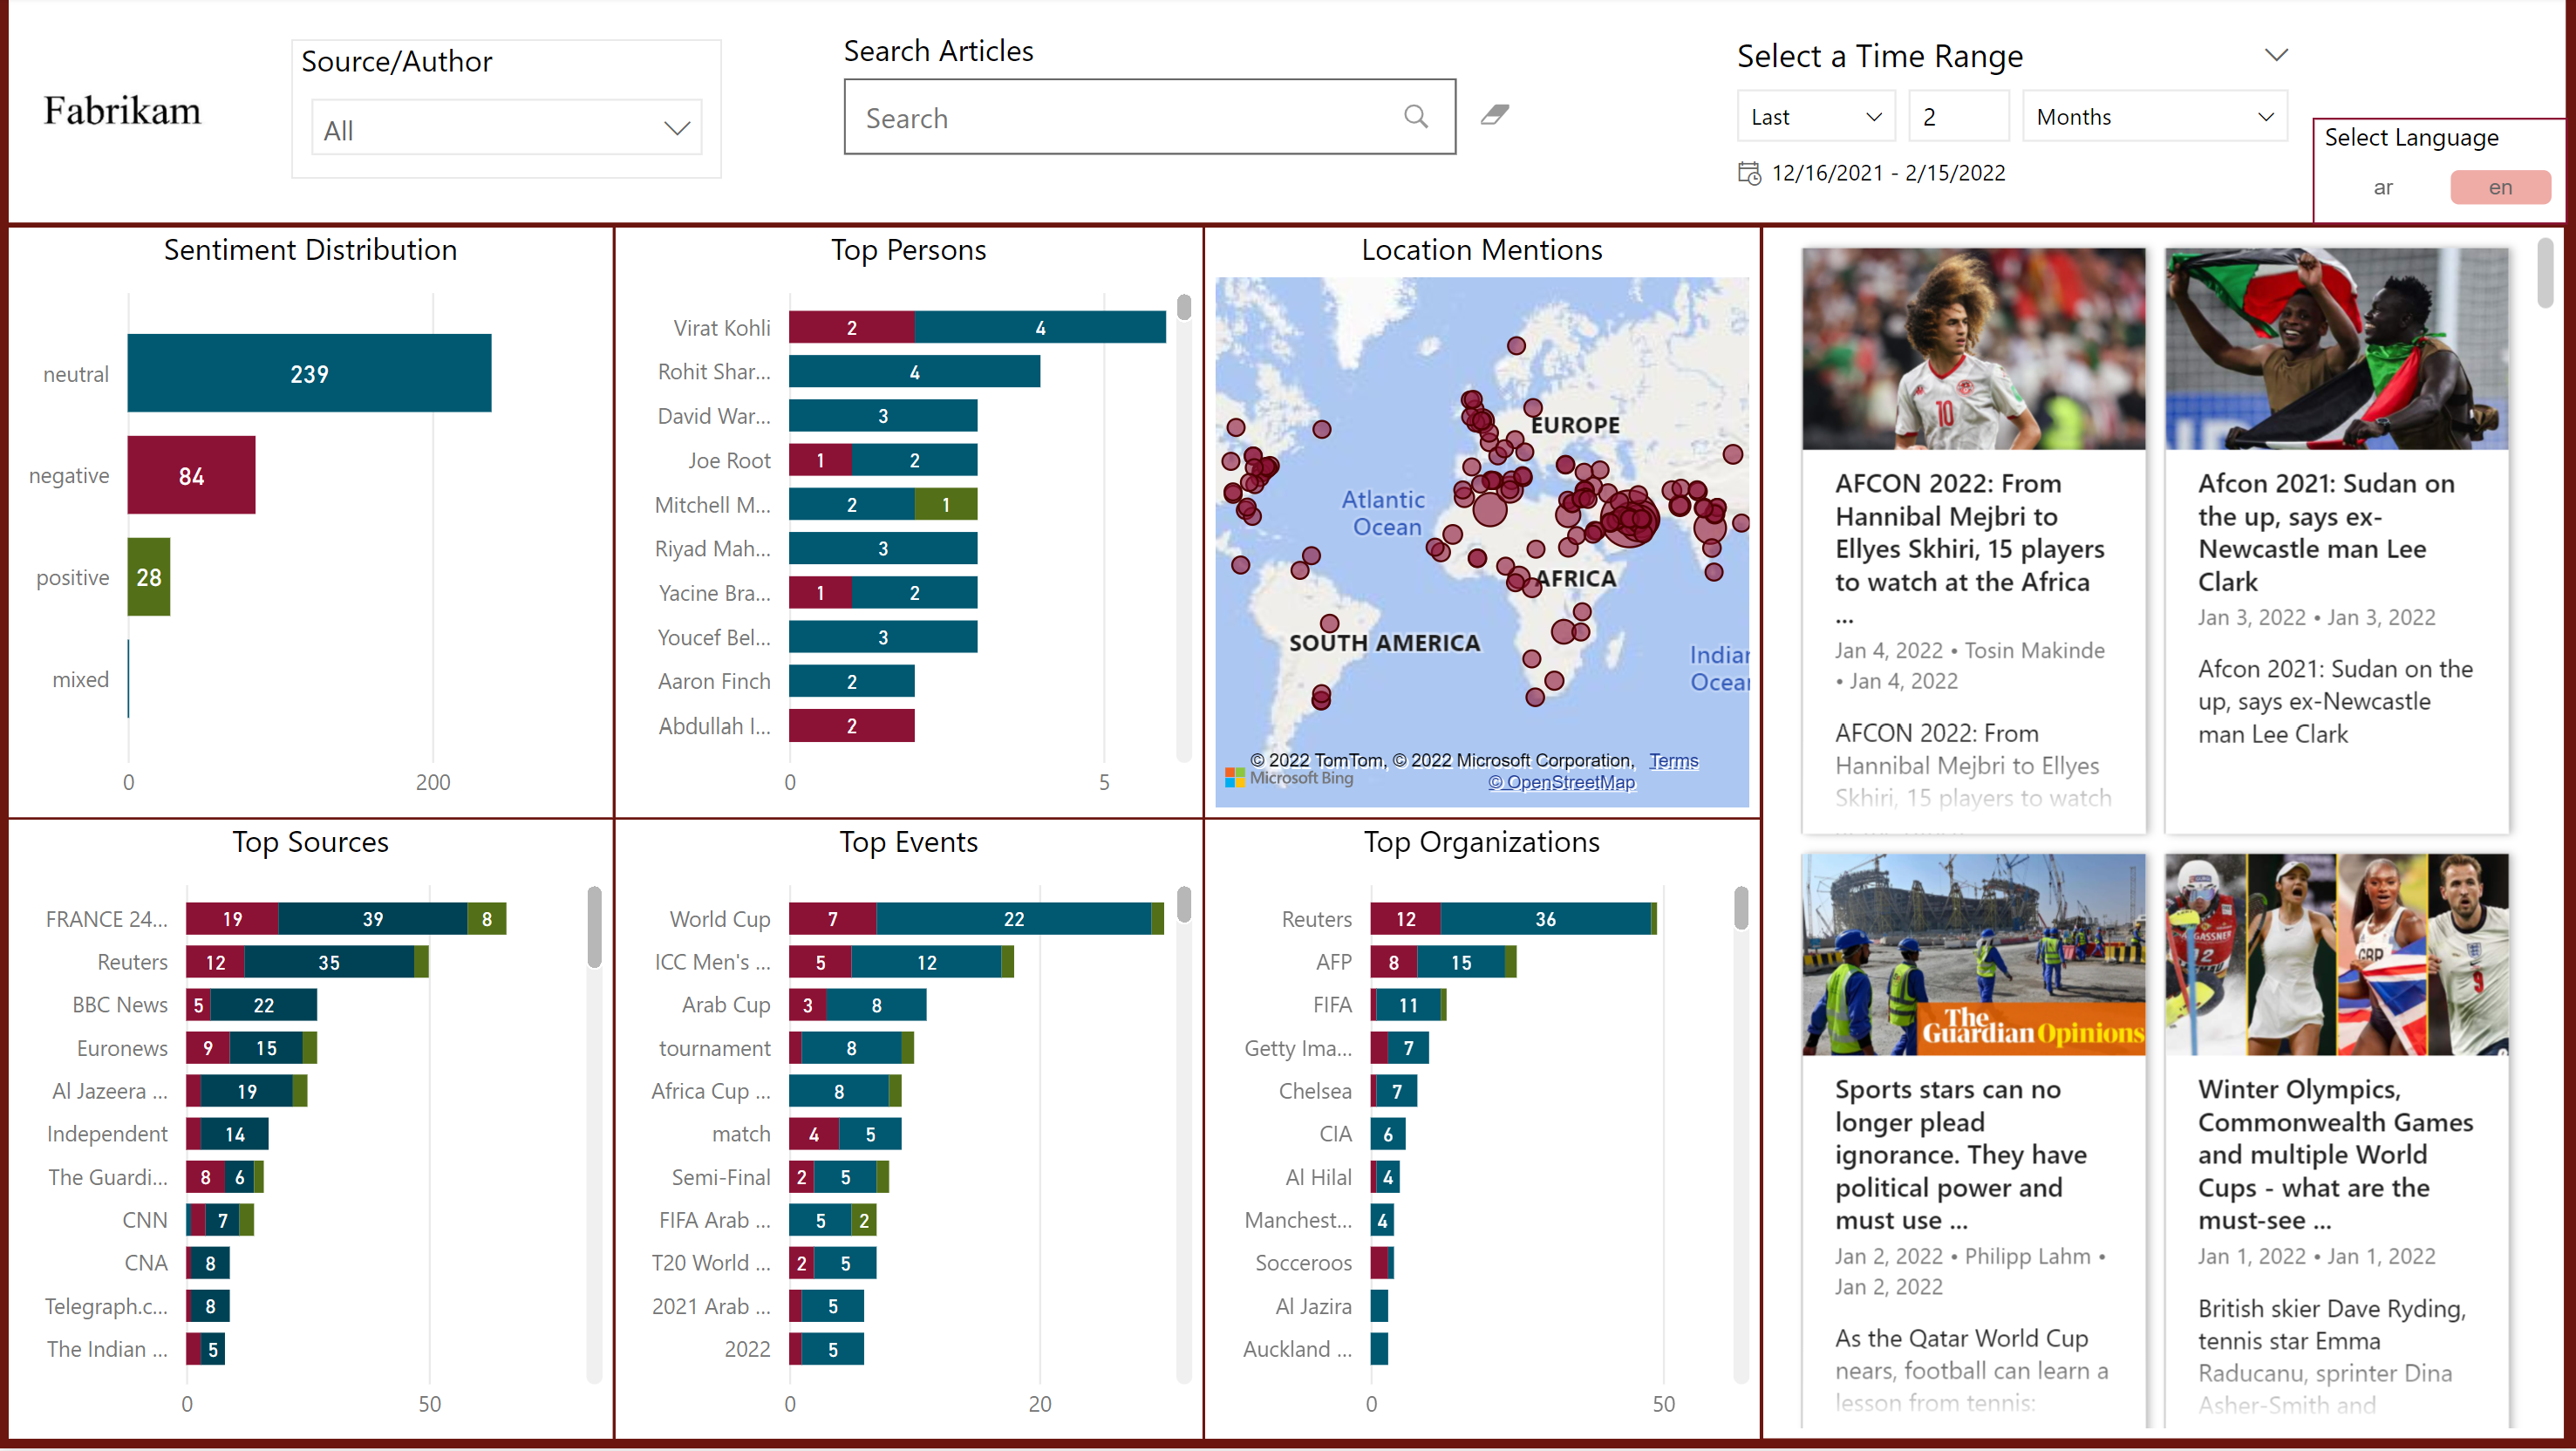Select the negative 84 sentiment bar

coord(191,476)
